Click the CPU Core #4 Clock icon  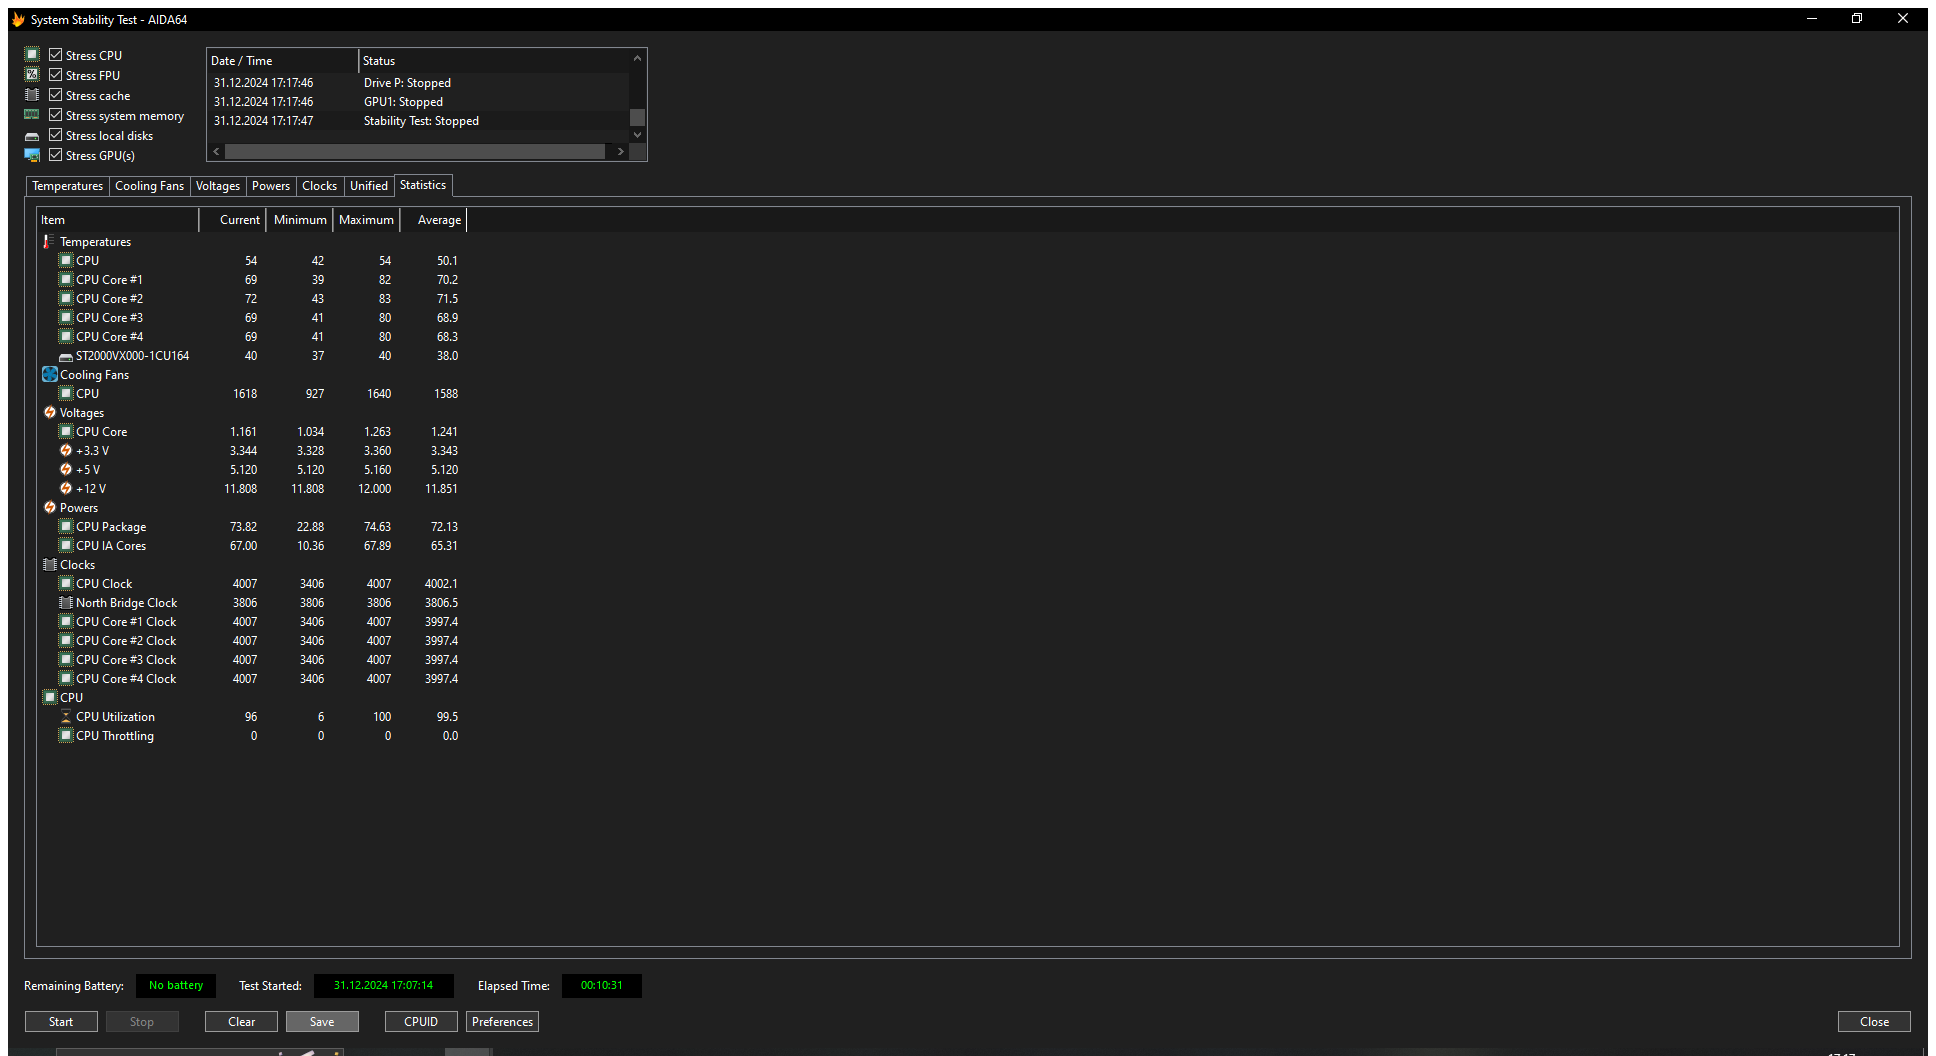click(66, 678)
